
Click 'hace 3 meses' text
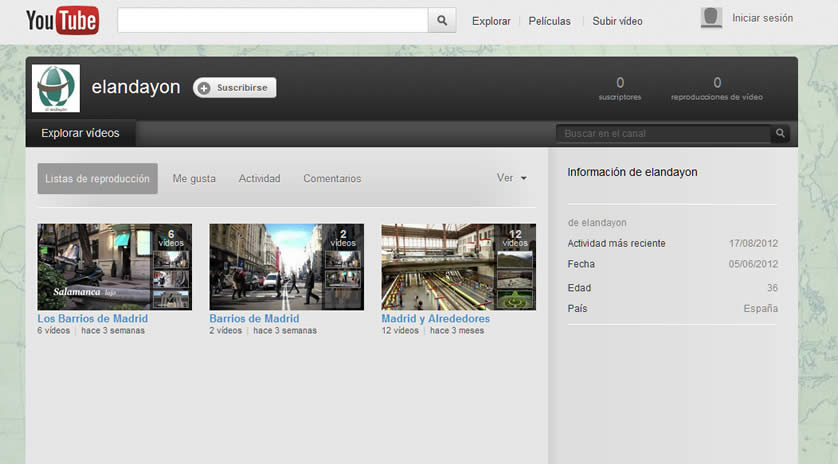[457, 331]
